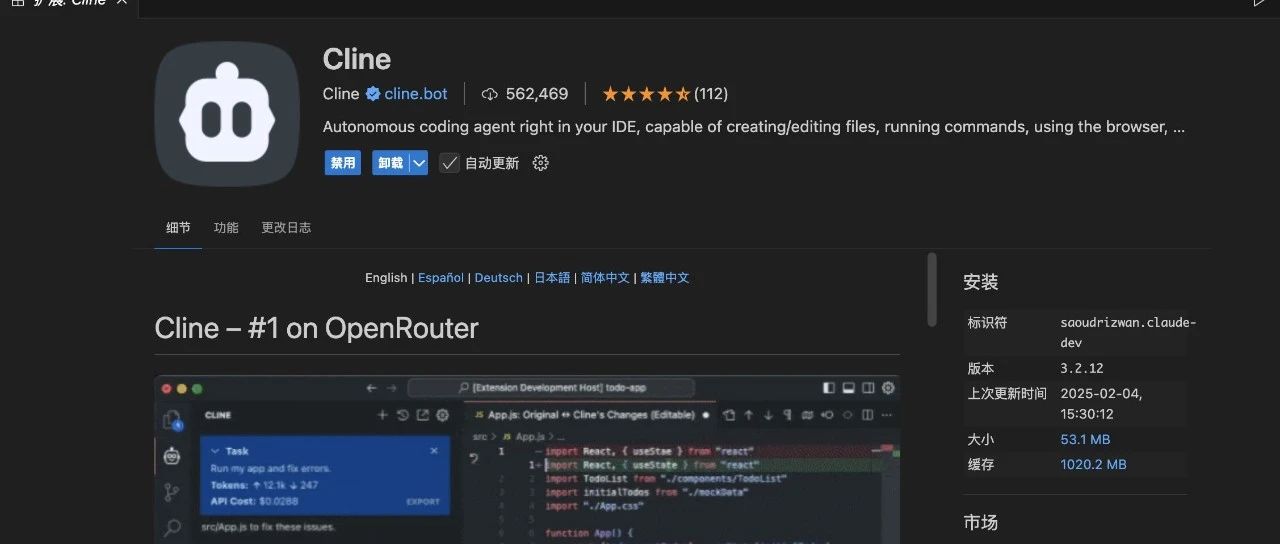Click the cloud download count icon
The height and width of the screenshot is (544, 1280).
(490, 94)
